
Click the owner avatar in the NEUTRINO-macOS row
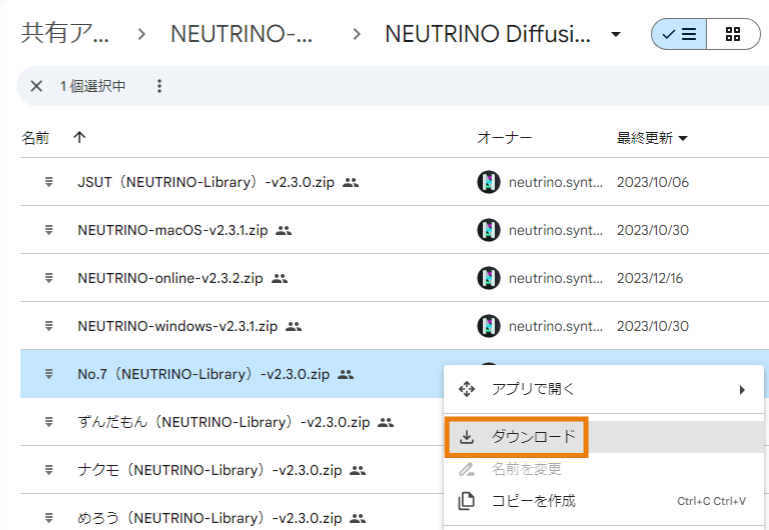(x=488, y=230)
